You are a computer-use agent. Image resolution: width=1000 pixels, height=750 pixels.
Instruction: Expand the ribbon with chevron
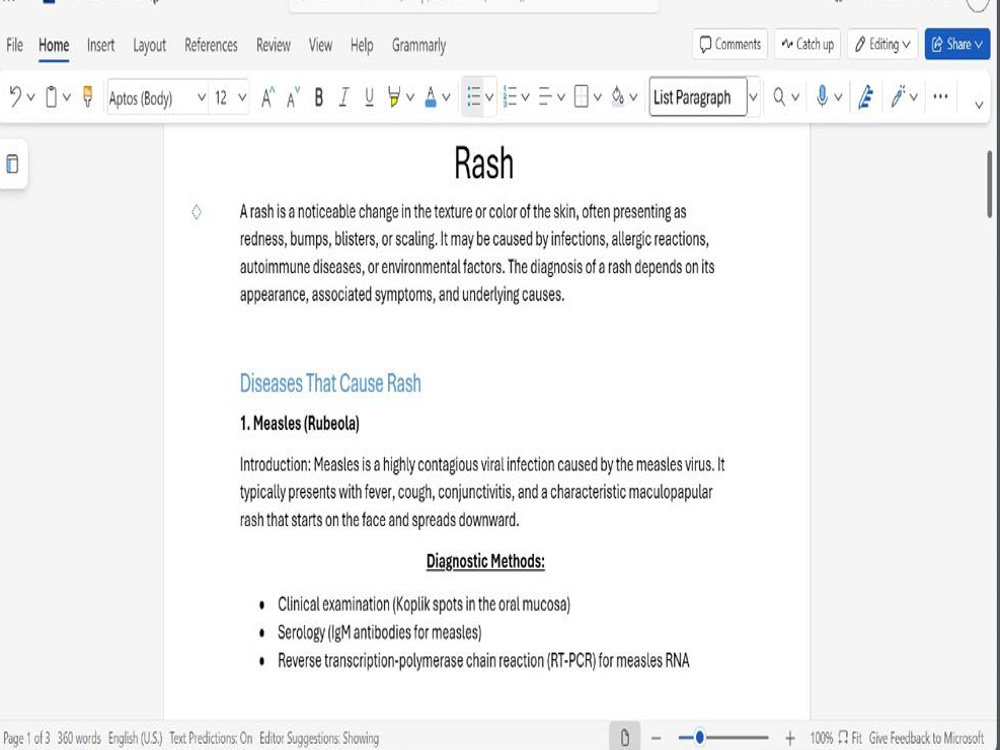click(x=979, y=105)
